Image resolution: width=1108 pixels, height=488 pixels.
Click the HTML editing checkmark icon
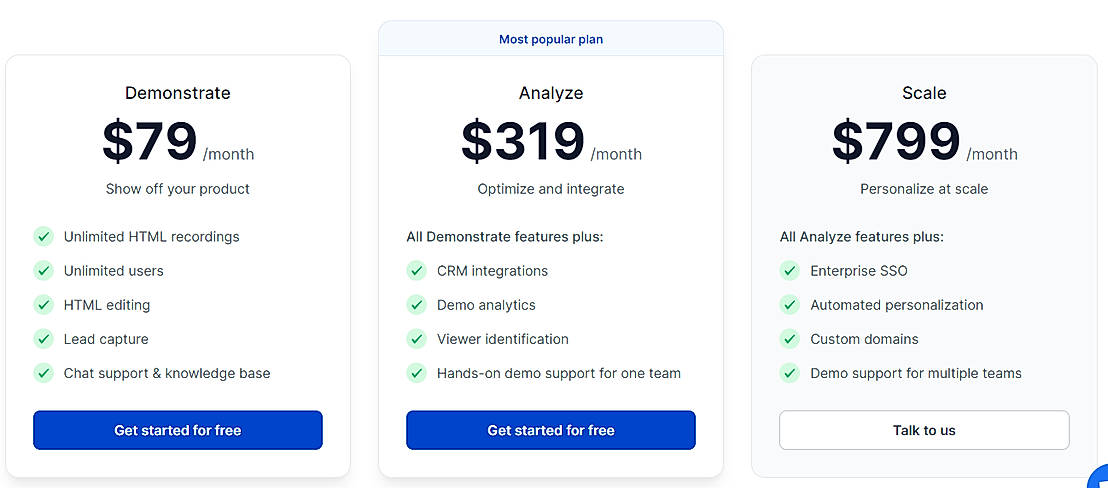pyautogui.click(x=44, y=305)
